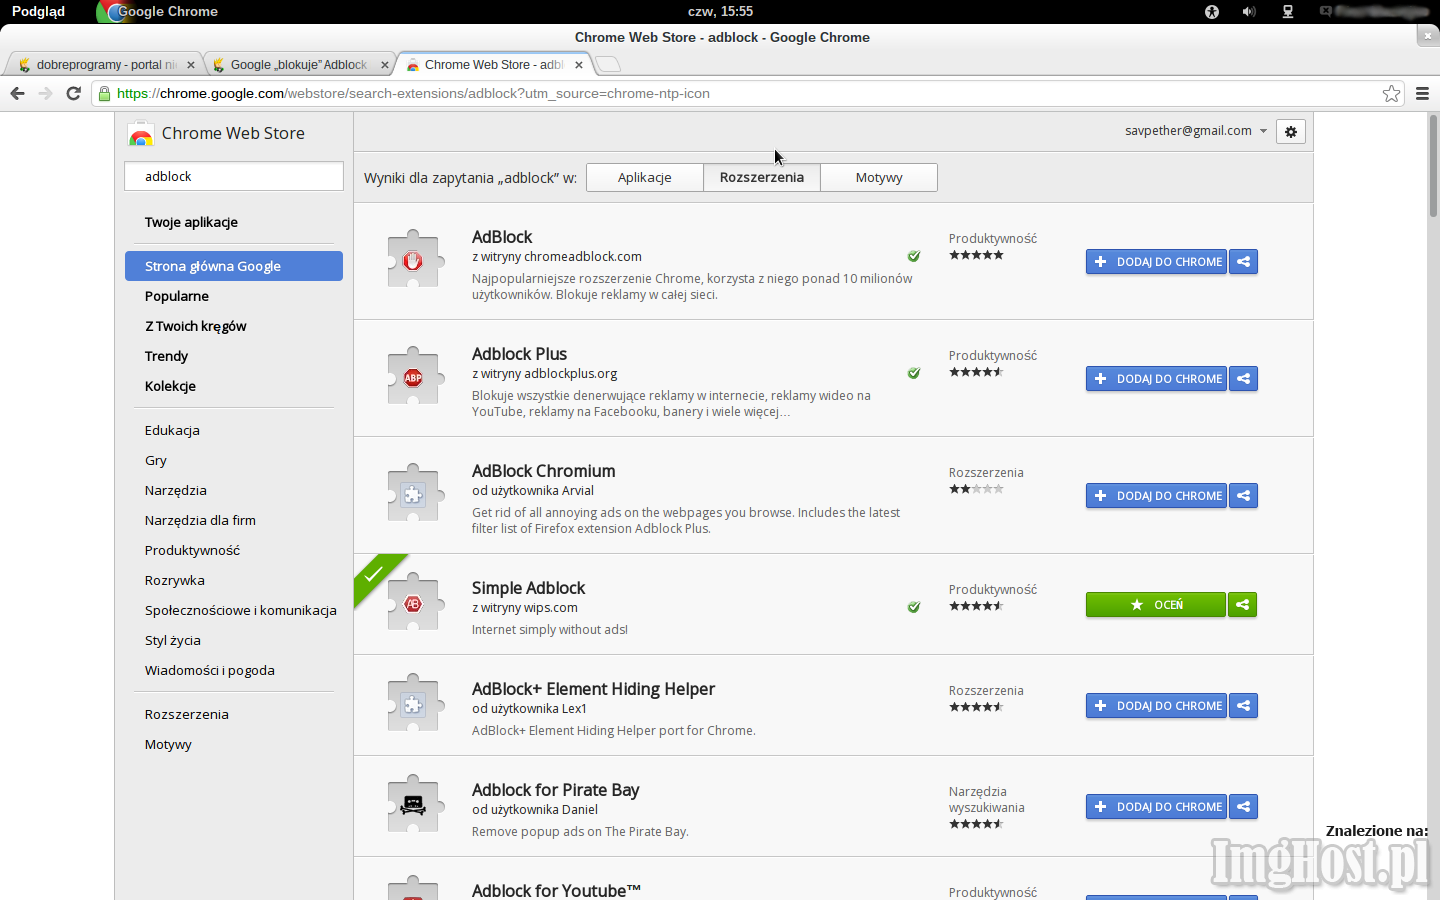
Task: Open the Trendy sidebar section
Action: [x=166, y=356]
